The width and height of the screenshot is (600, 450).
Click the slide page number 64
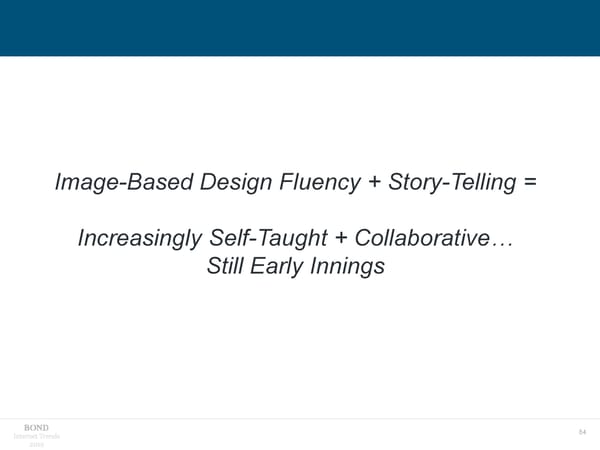tap(580, 432)
